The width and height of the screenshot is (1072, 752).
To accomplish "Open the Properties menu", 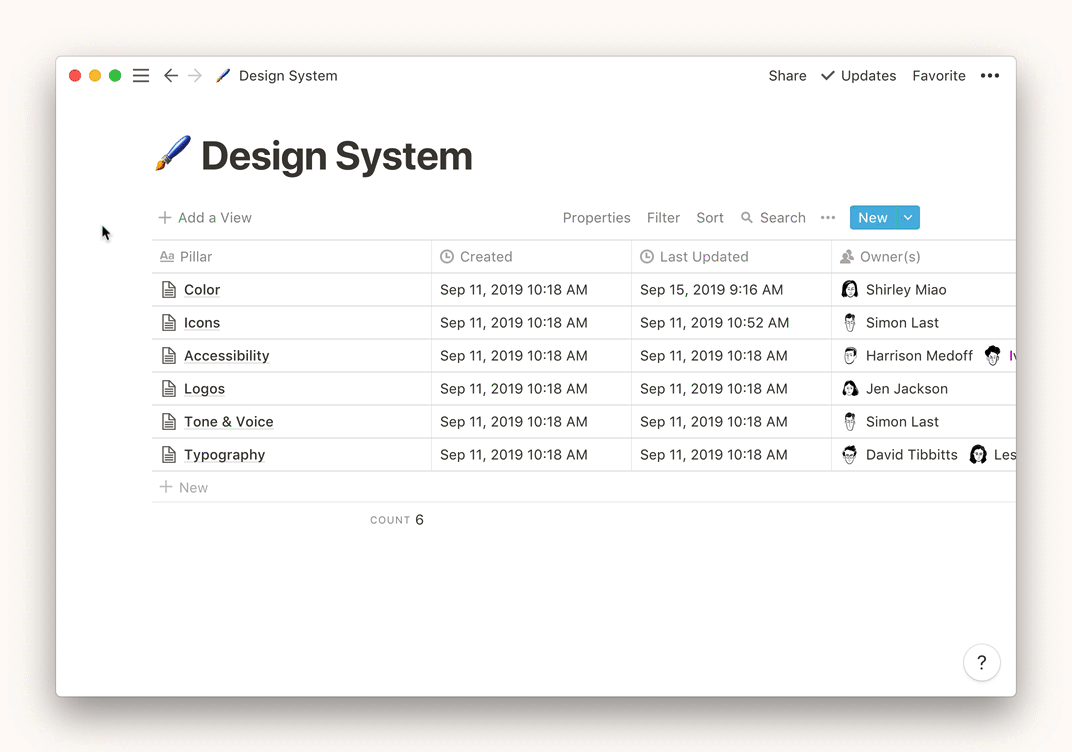I will click(x=596, y=218).
